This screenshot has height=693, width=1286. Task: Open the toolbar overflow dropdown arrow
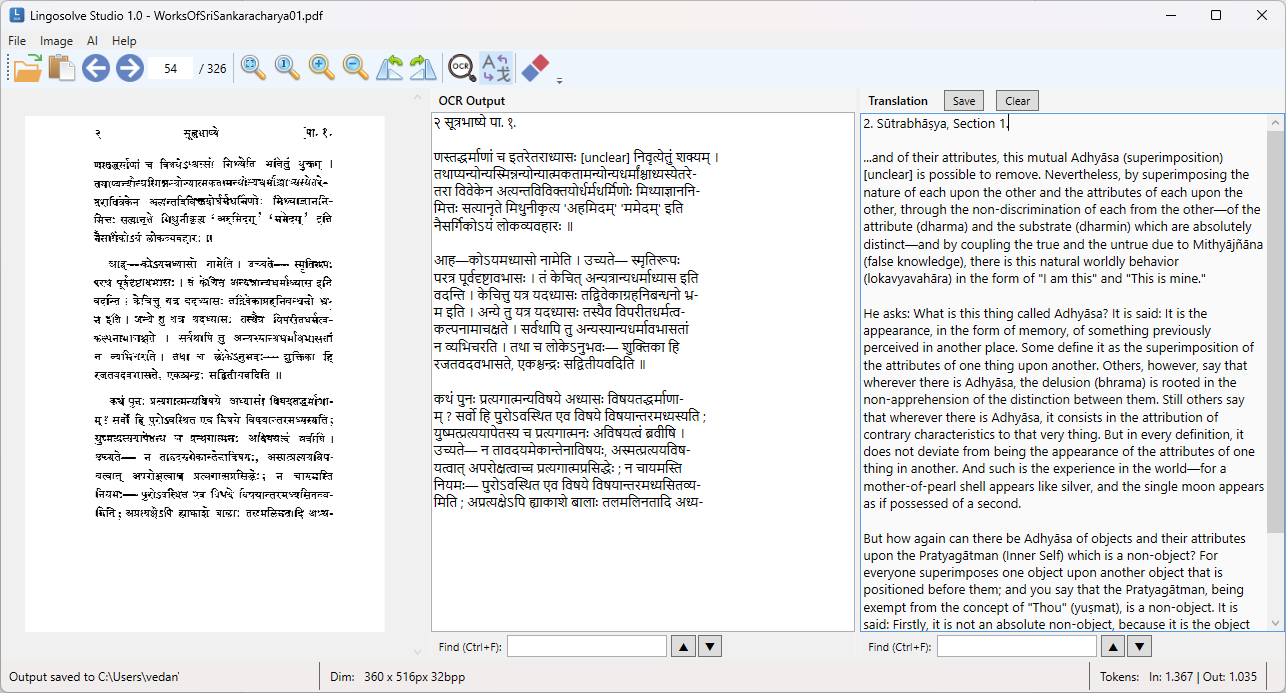[x=559, y=80]
